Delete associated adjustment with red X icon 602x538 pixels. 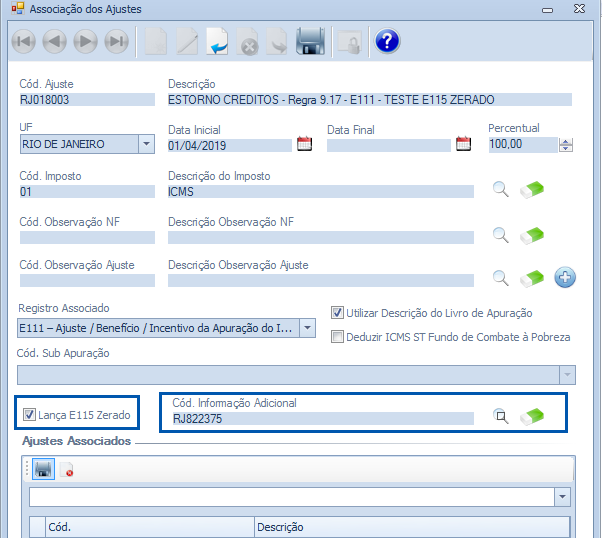[67, 469]
